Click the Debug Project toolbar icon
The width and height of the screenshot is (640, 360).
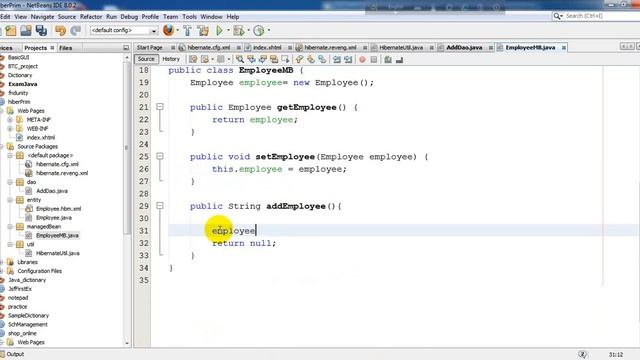point(239,31)
